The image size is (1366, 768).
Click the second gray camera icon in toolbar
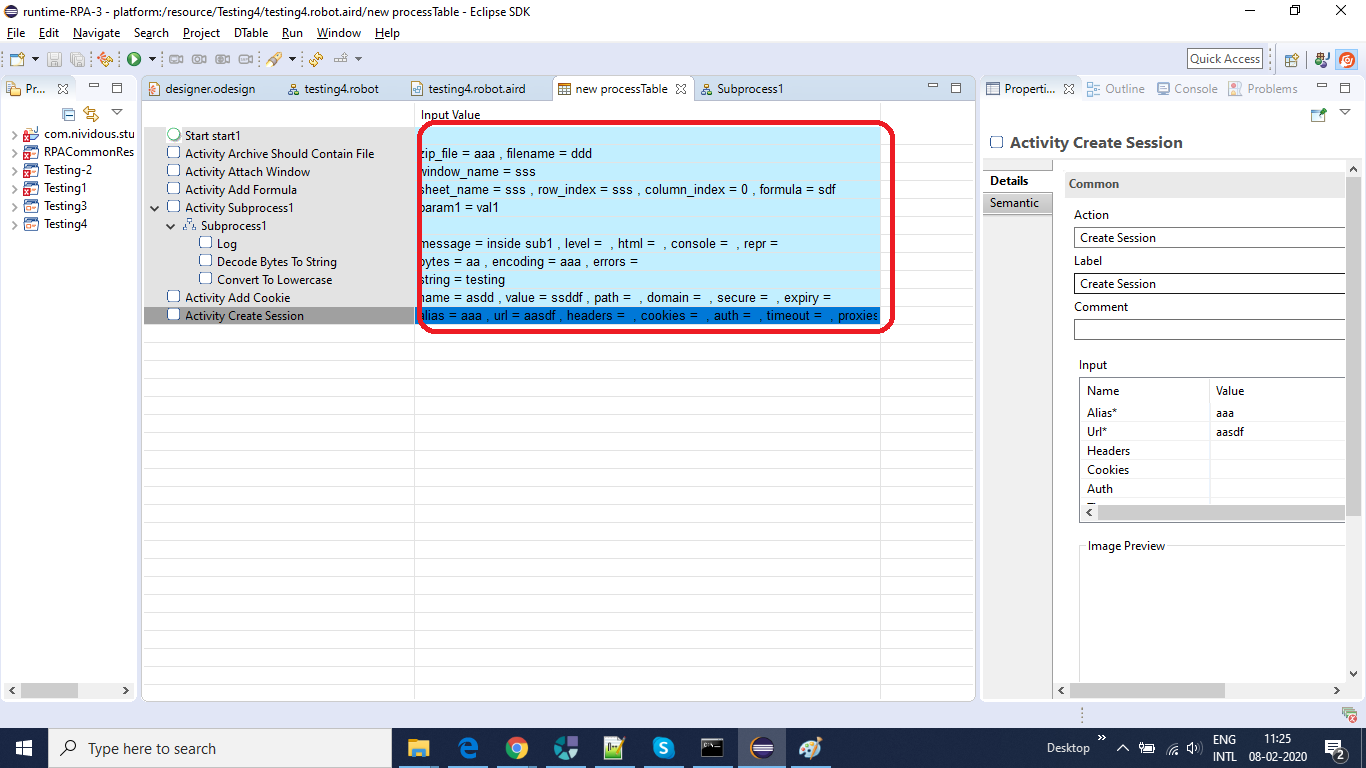pos(199,60)
